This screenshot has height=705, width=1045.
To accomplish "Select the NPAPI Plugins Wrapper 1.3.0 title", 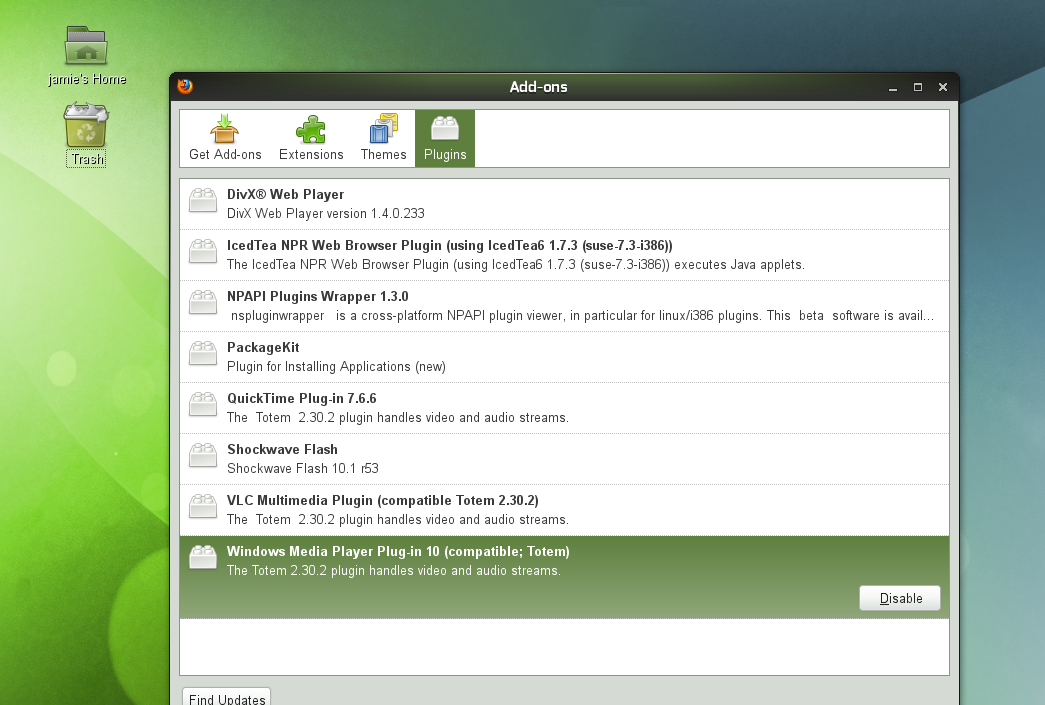I will [317, 297].
